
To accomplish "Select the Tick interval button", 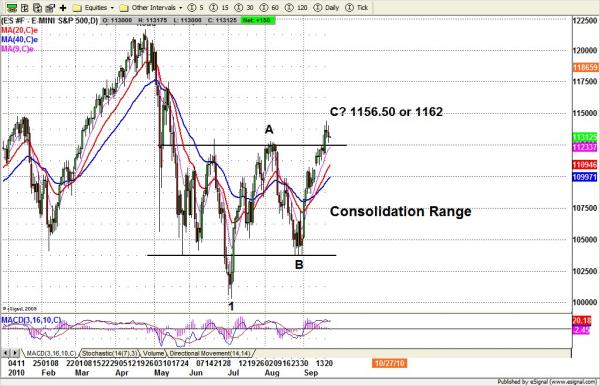I will click(x=356, y=8).
